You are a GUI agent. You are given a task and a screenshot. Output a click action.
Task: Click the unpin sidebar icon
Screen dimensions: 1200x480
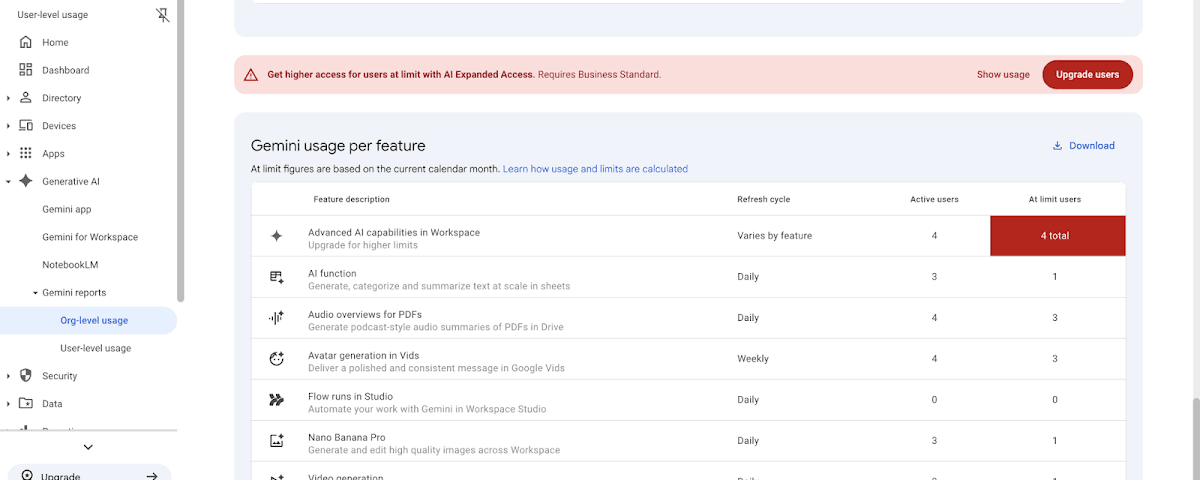point(163,15)
